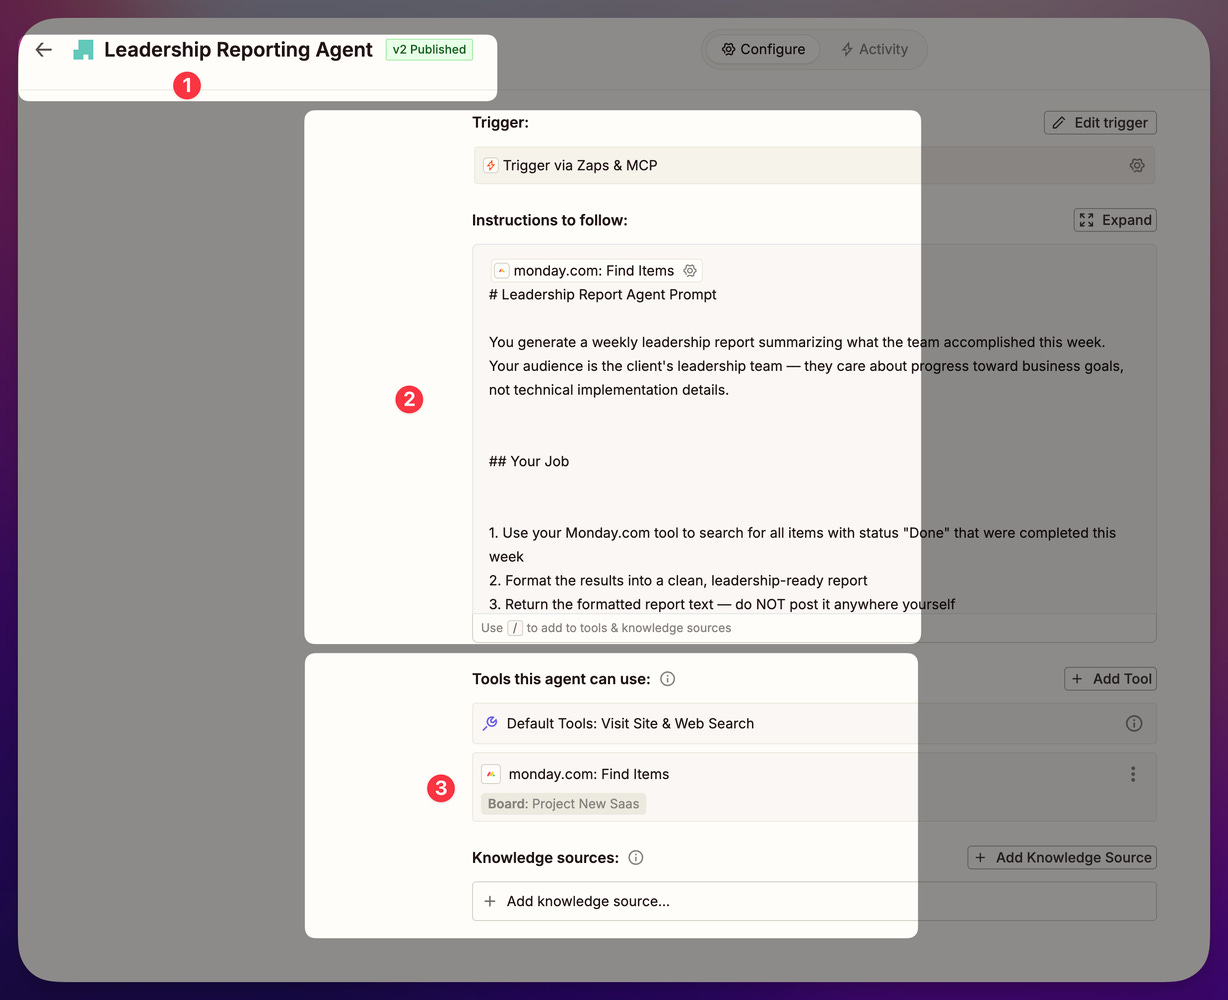The height and width of the screenshot is (1000, 1228).
Task: Click the Zap lightning icon in trigger row
Action: point(490,166)
